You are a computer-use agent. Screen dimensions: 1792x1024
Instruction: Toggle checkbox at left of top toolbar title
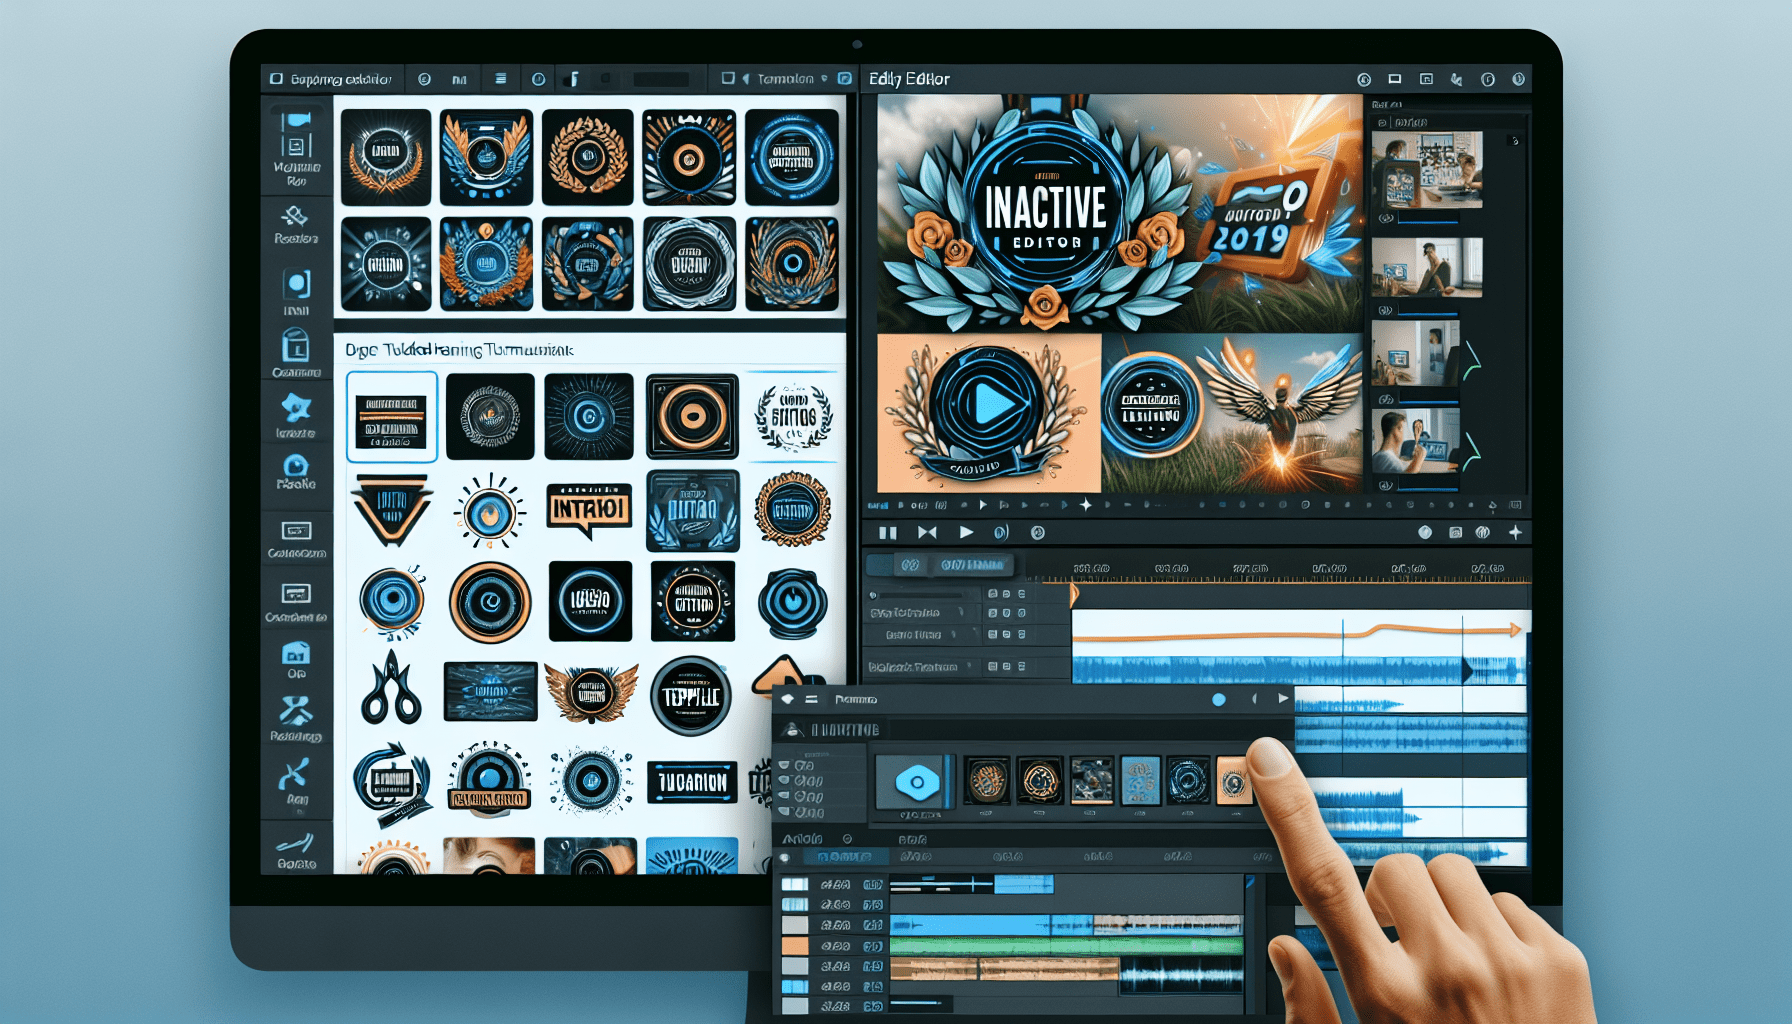coord(276,78)
